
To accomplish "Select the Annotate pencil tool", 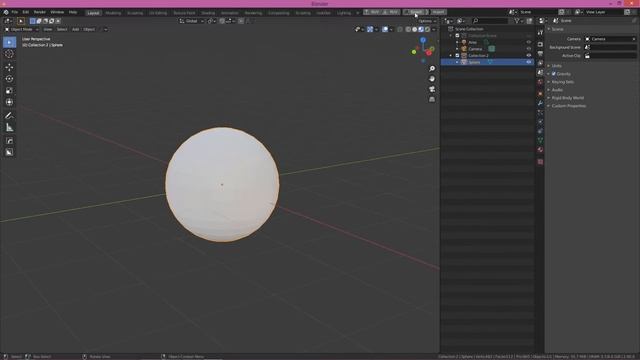I will [x=9, y=116].
